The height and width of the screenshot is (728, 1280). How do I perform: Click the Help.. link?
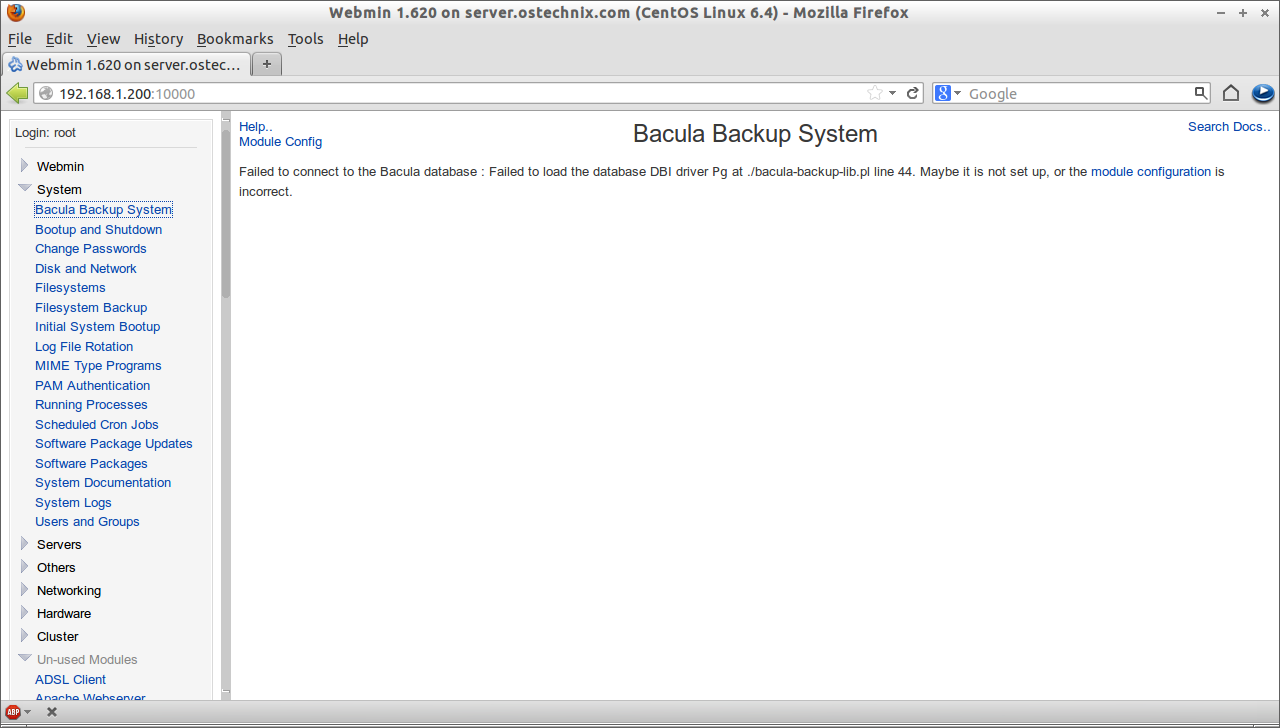256,126
